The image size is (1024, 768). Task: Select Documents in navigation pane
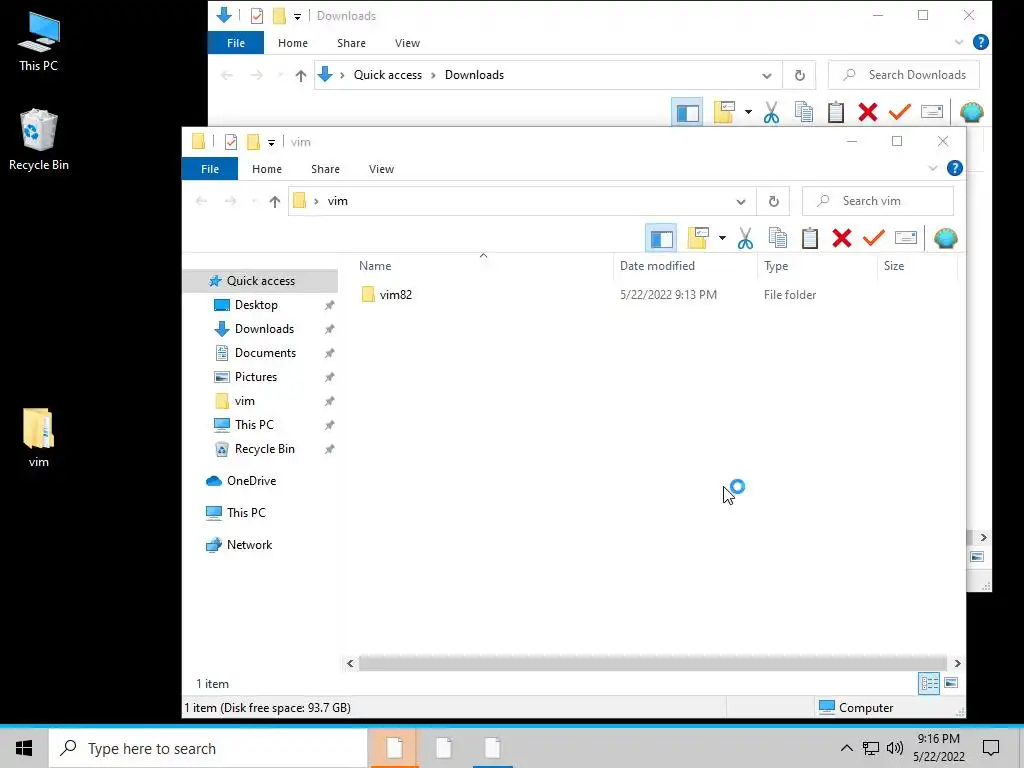tap(265, 353)
